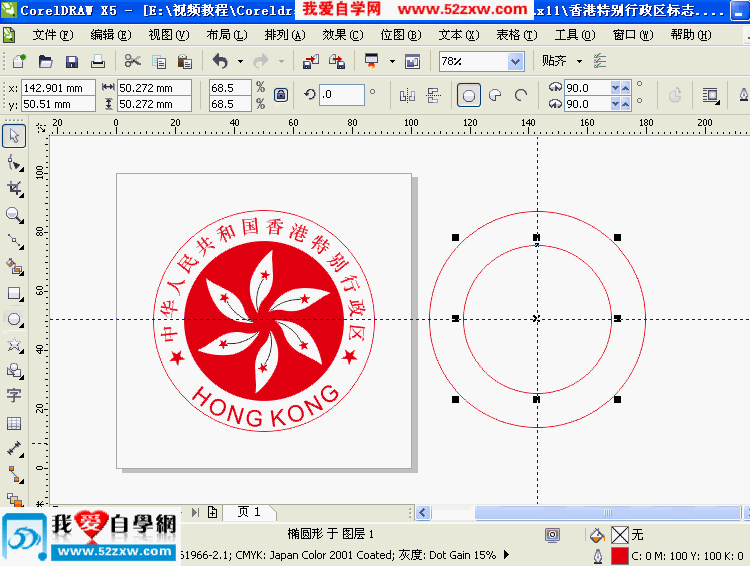Select the Basic Shapes tool
750x566 pixels.
pos(15,371)
